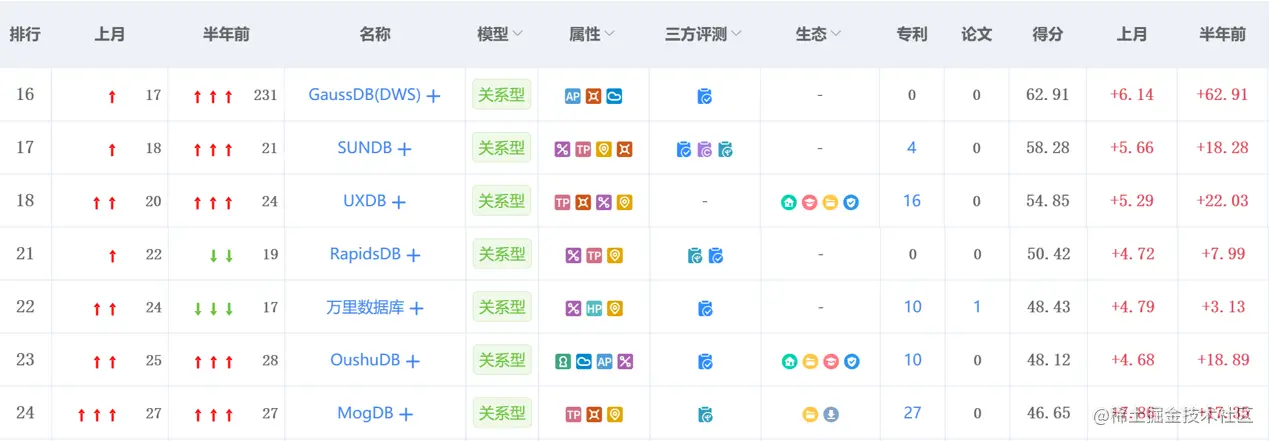Click the green house ecosystem icon in OushuDB row
This screenshot has height=441, width=1269.
click(x=789, y=361)
